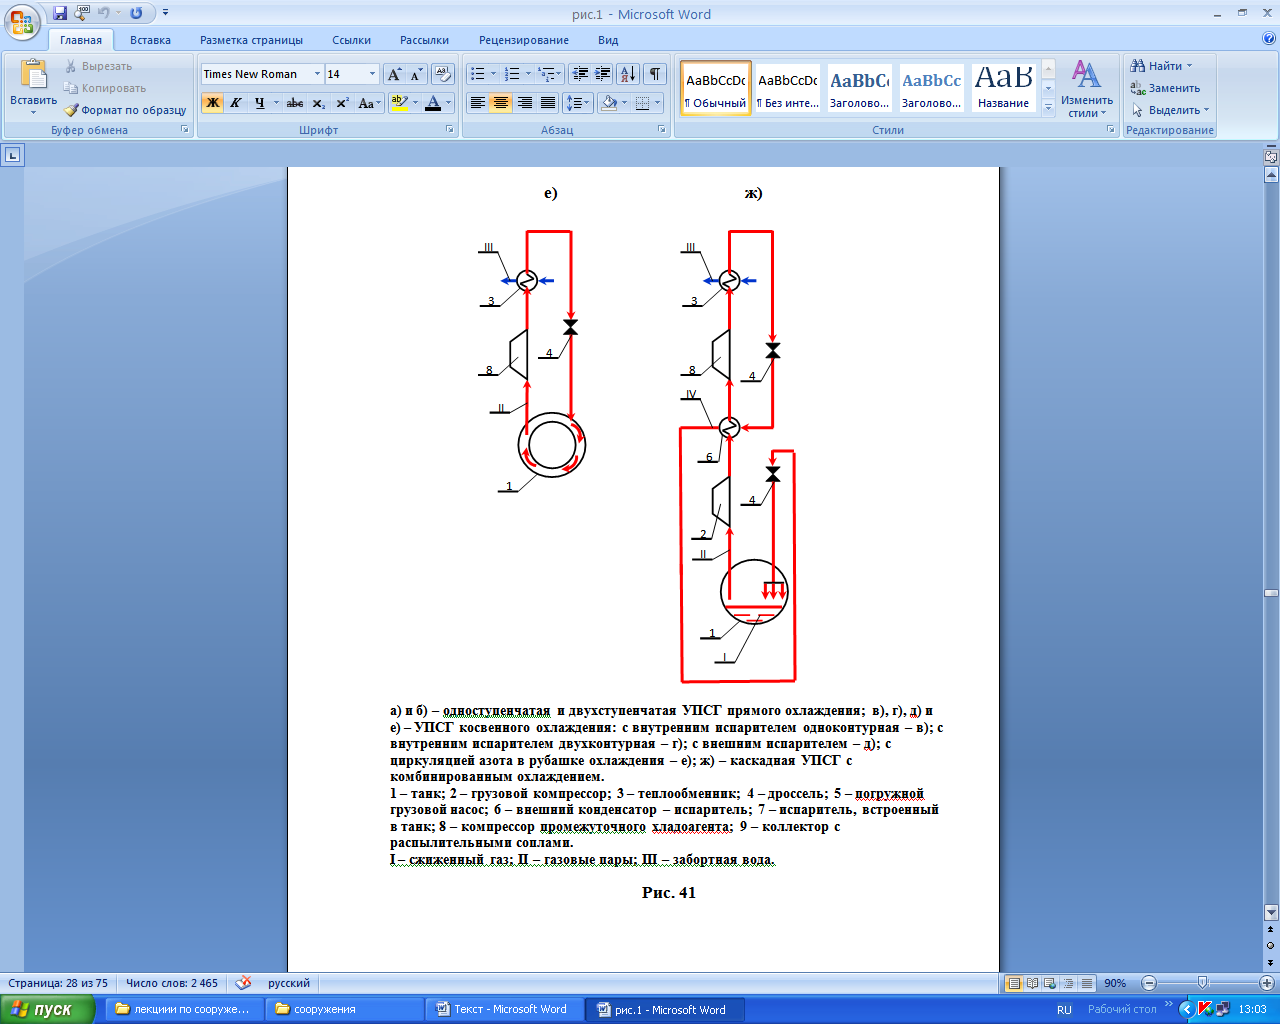
Task: Toggle Bold formatting (Ж)
Action: pyautogui.click(x=212, y=103)
